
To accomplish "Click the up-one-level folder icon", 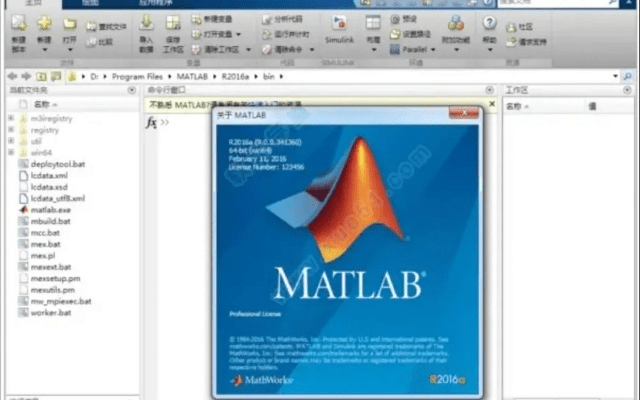I will pyautogui.click(x=41, y=76).
